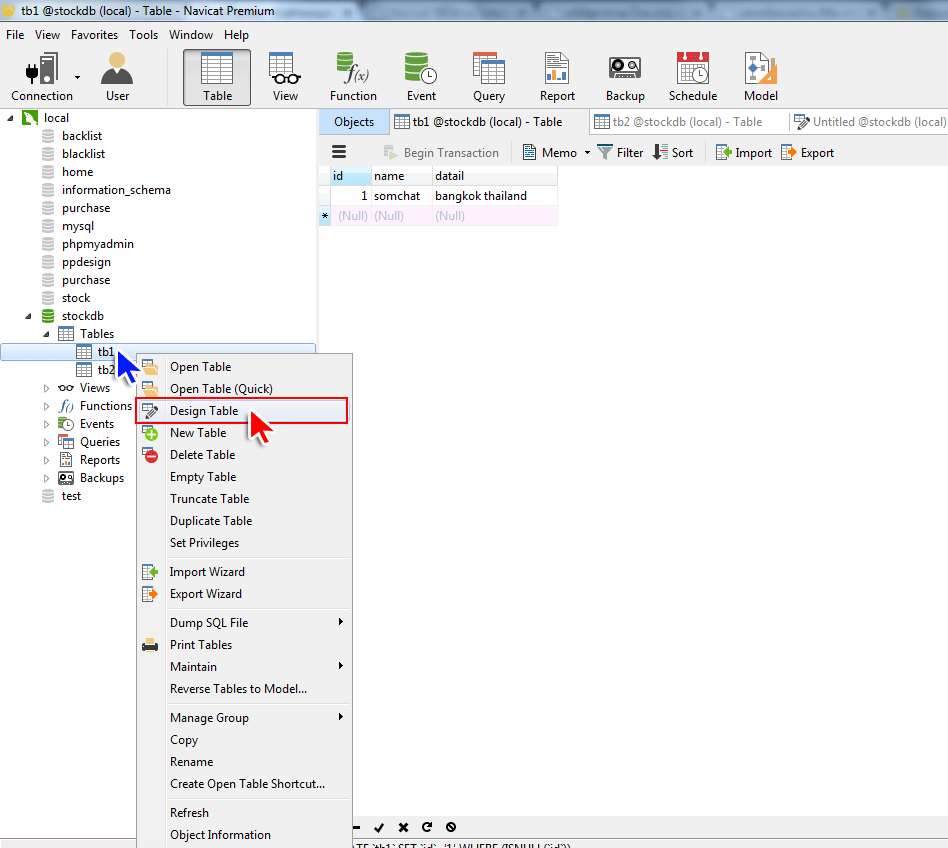Click the Connection toolbar icon
The width and height of the screenshot is (948, 848).
tap(41, 77)
